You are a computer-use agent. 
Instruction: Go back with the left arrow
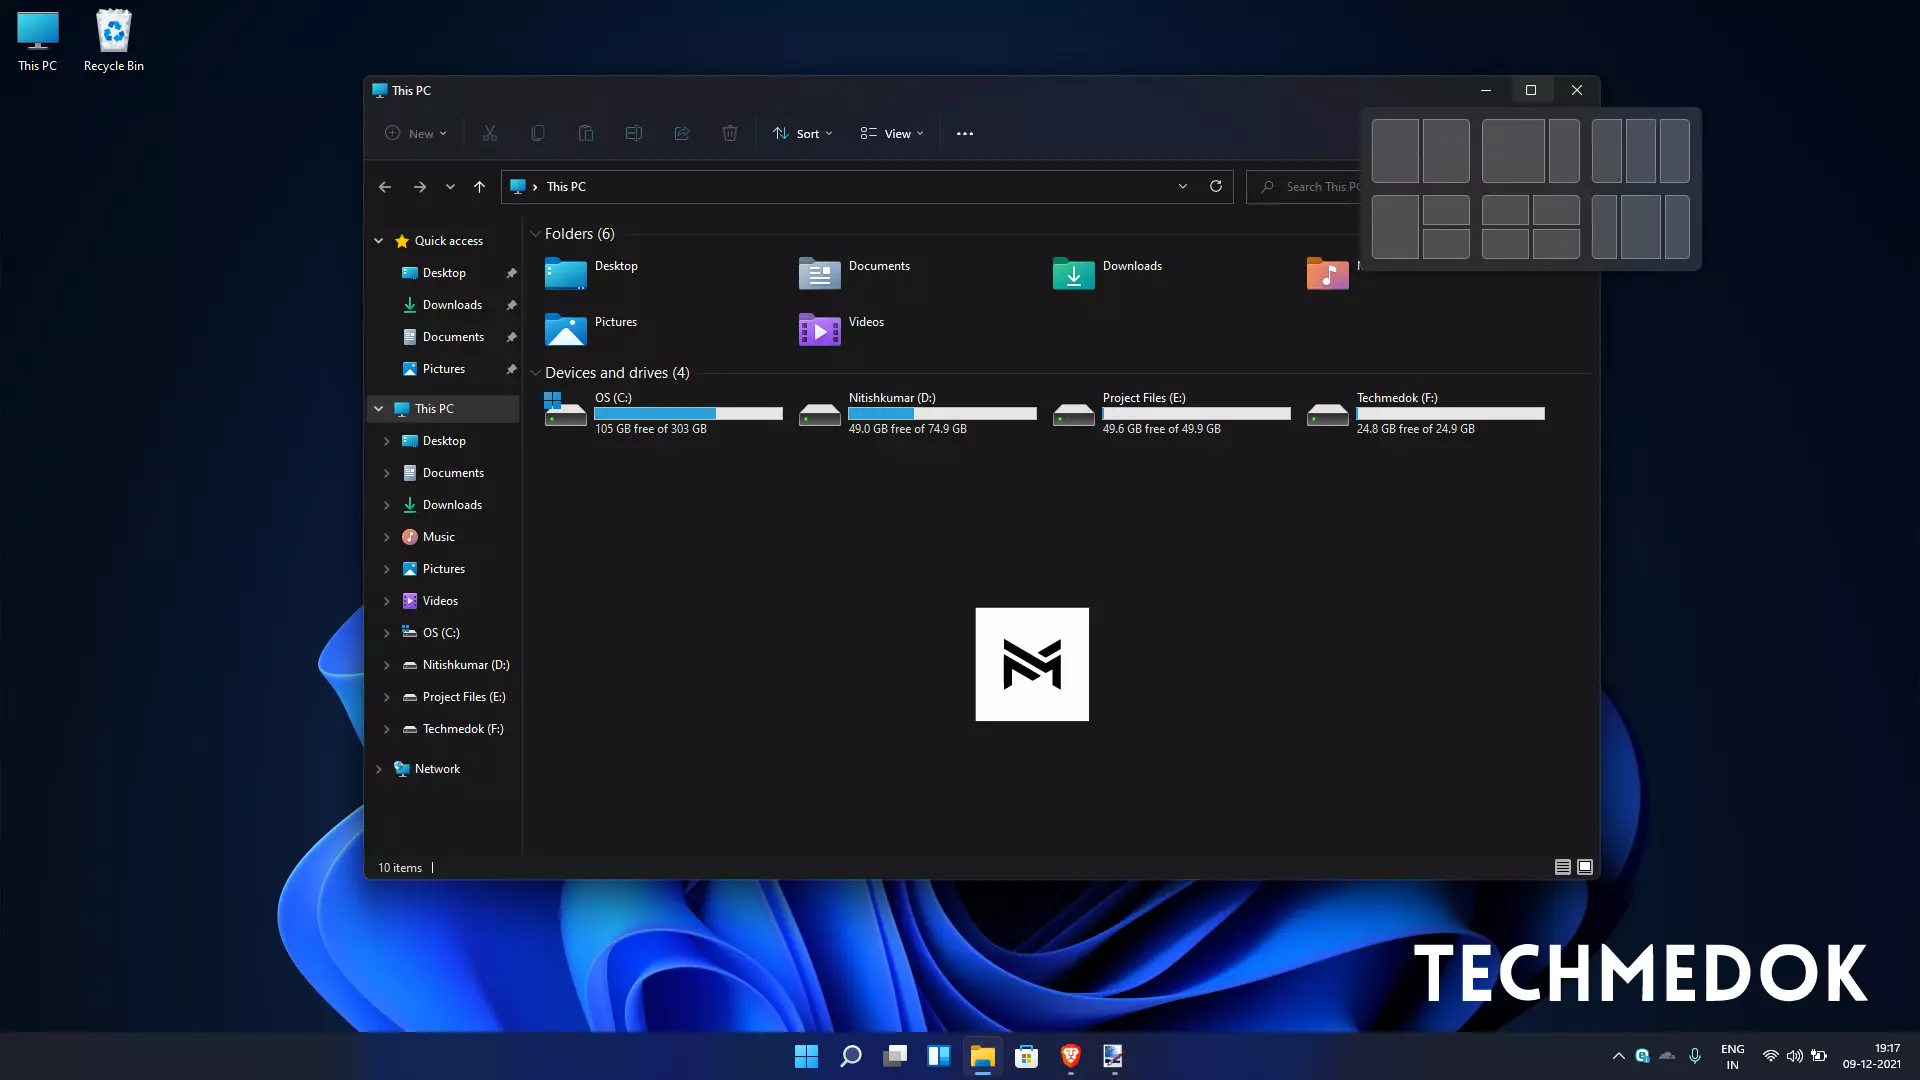click(x=385, y=187)
